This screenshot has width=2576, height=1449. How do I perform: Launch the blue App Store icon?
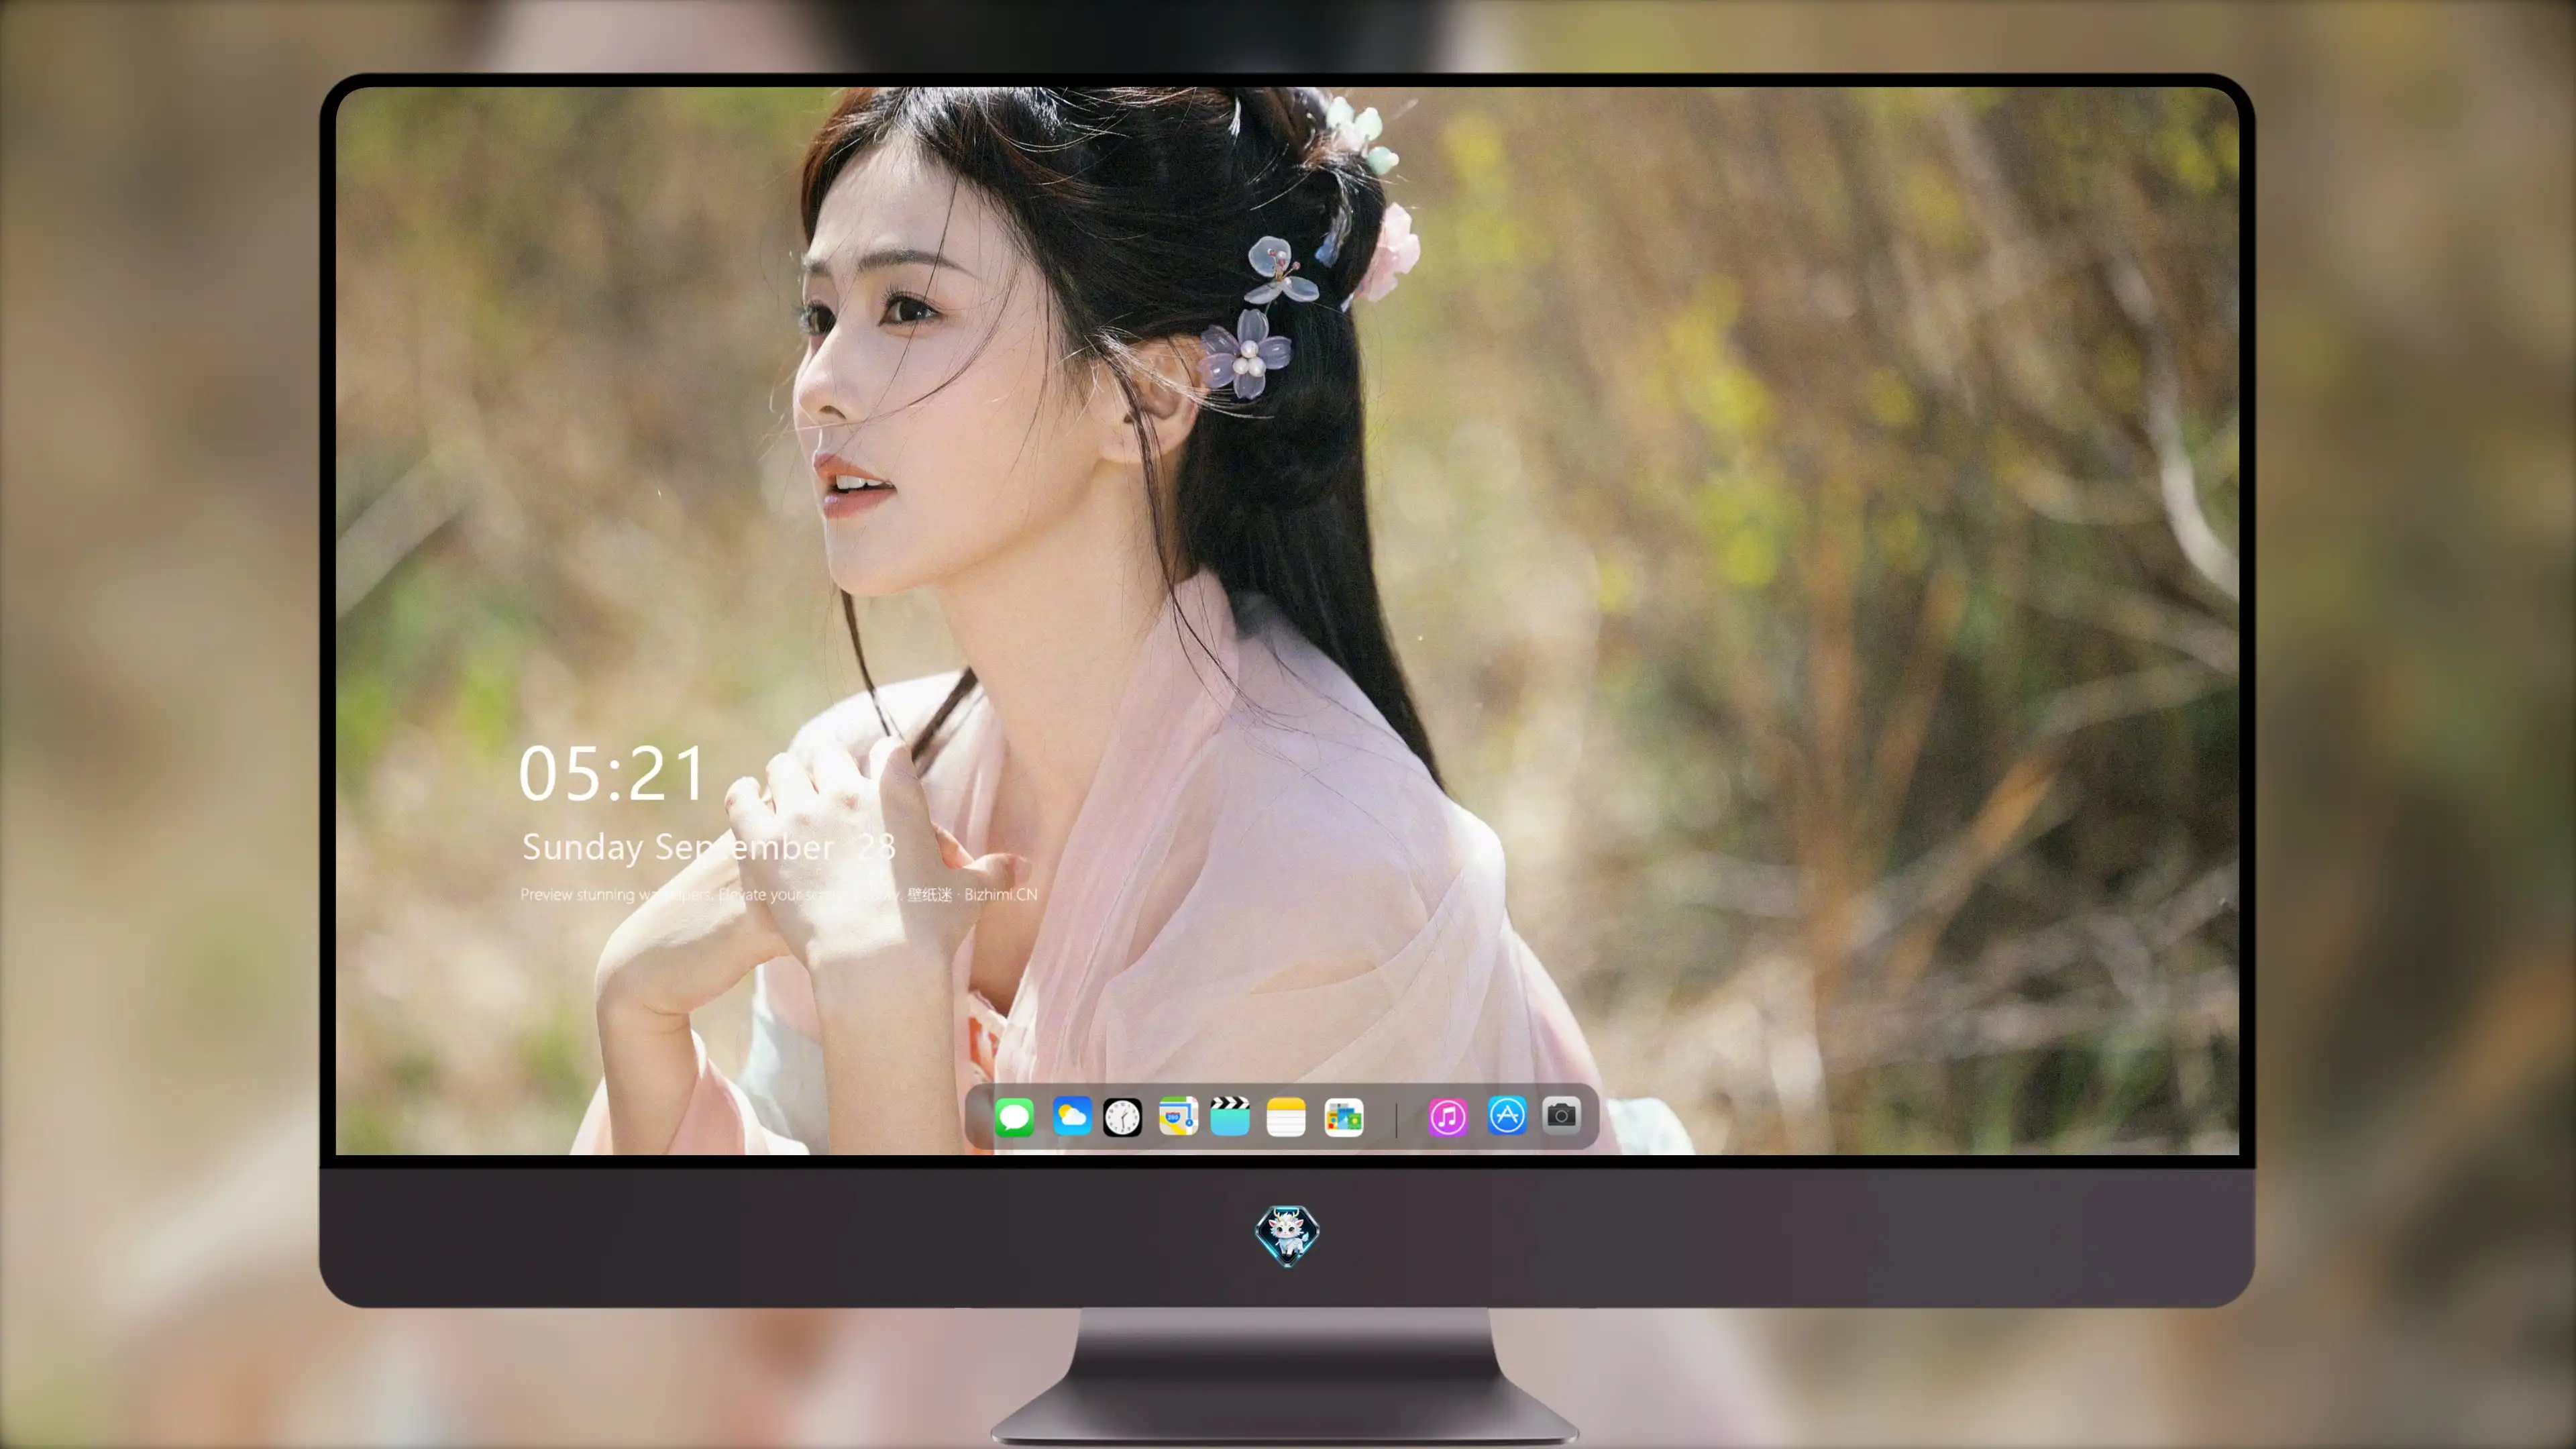click(x=1507, y=1115)
